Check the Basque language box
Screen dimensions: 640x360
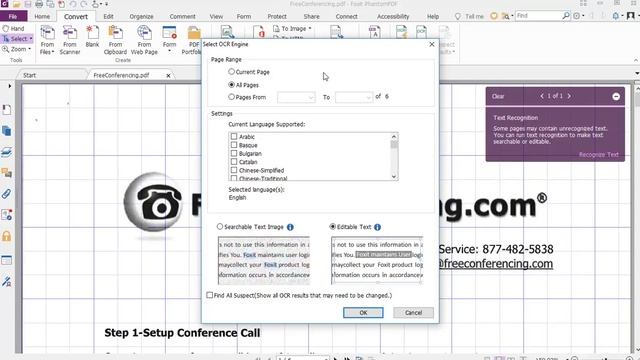[234, 145]
